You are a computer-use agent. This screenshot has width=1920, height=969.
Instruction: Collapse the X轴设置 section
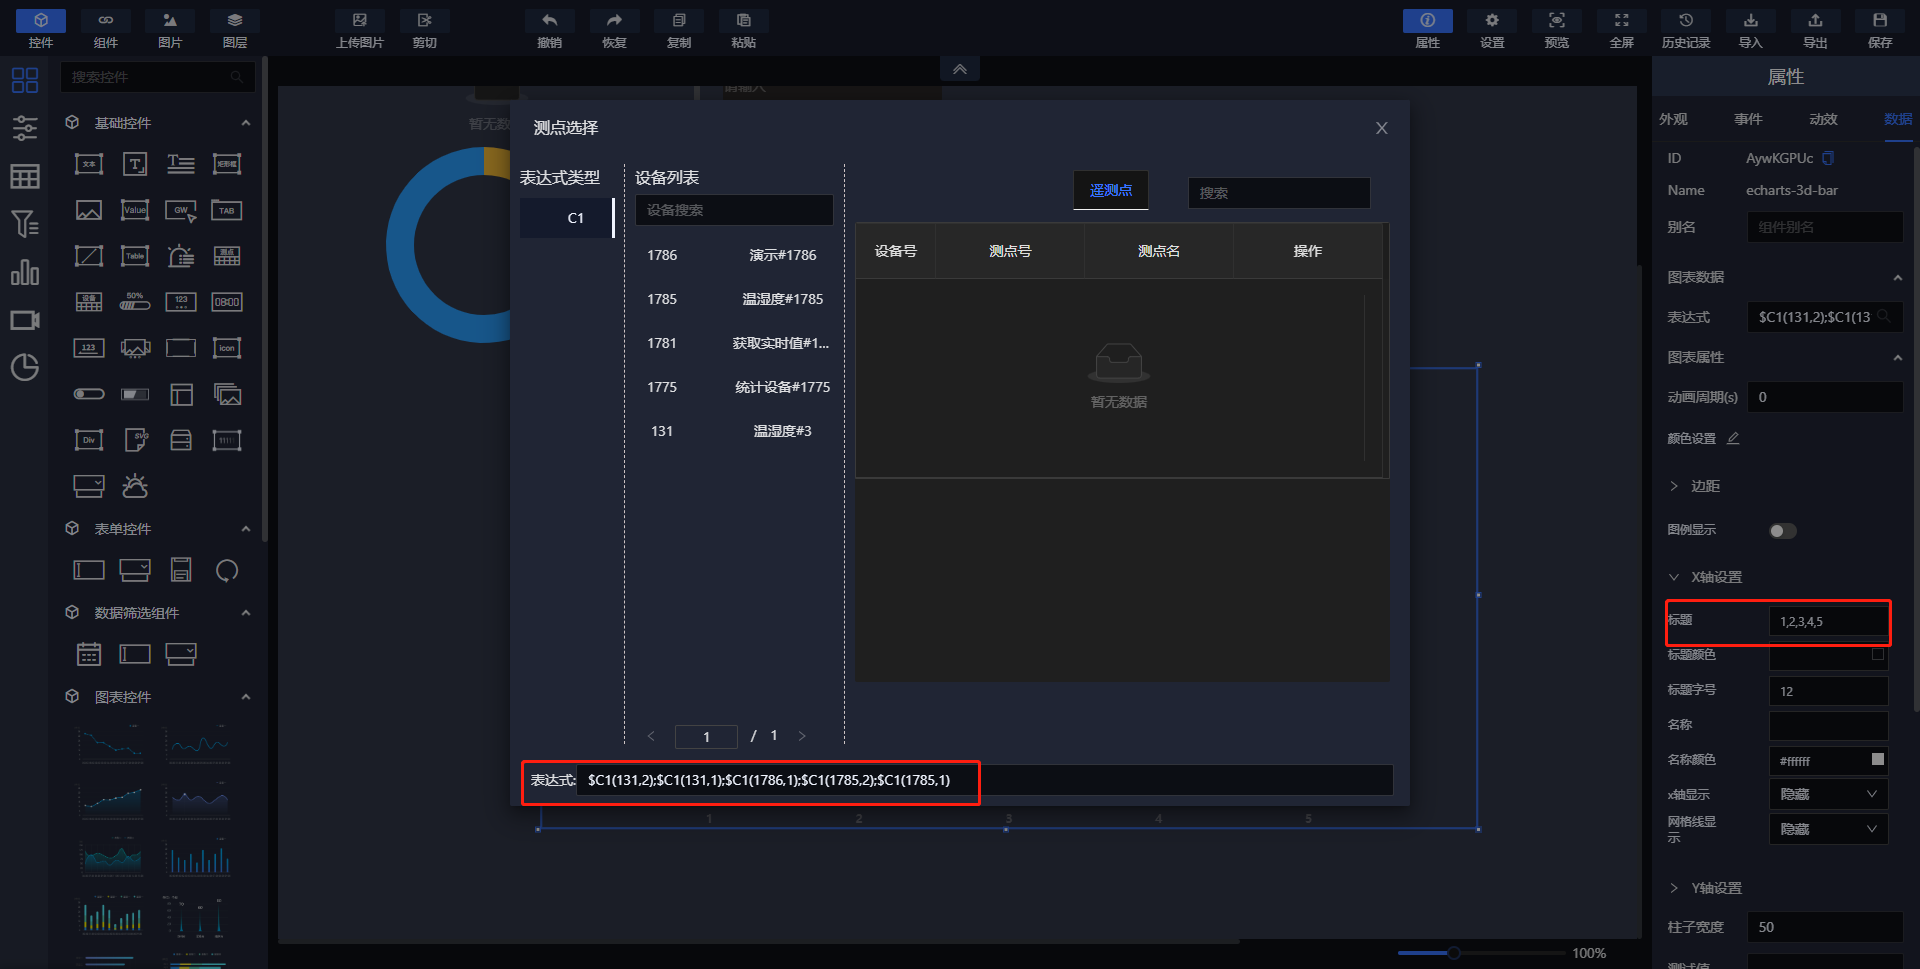(1674, 577)
